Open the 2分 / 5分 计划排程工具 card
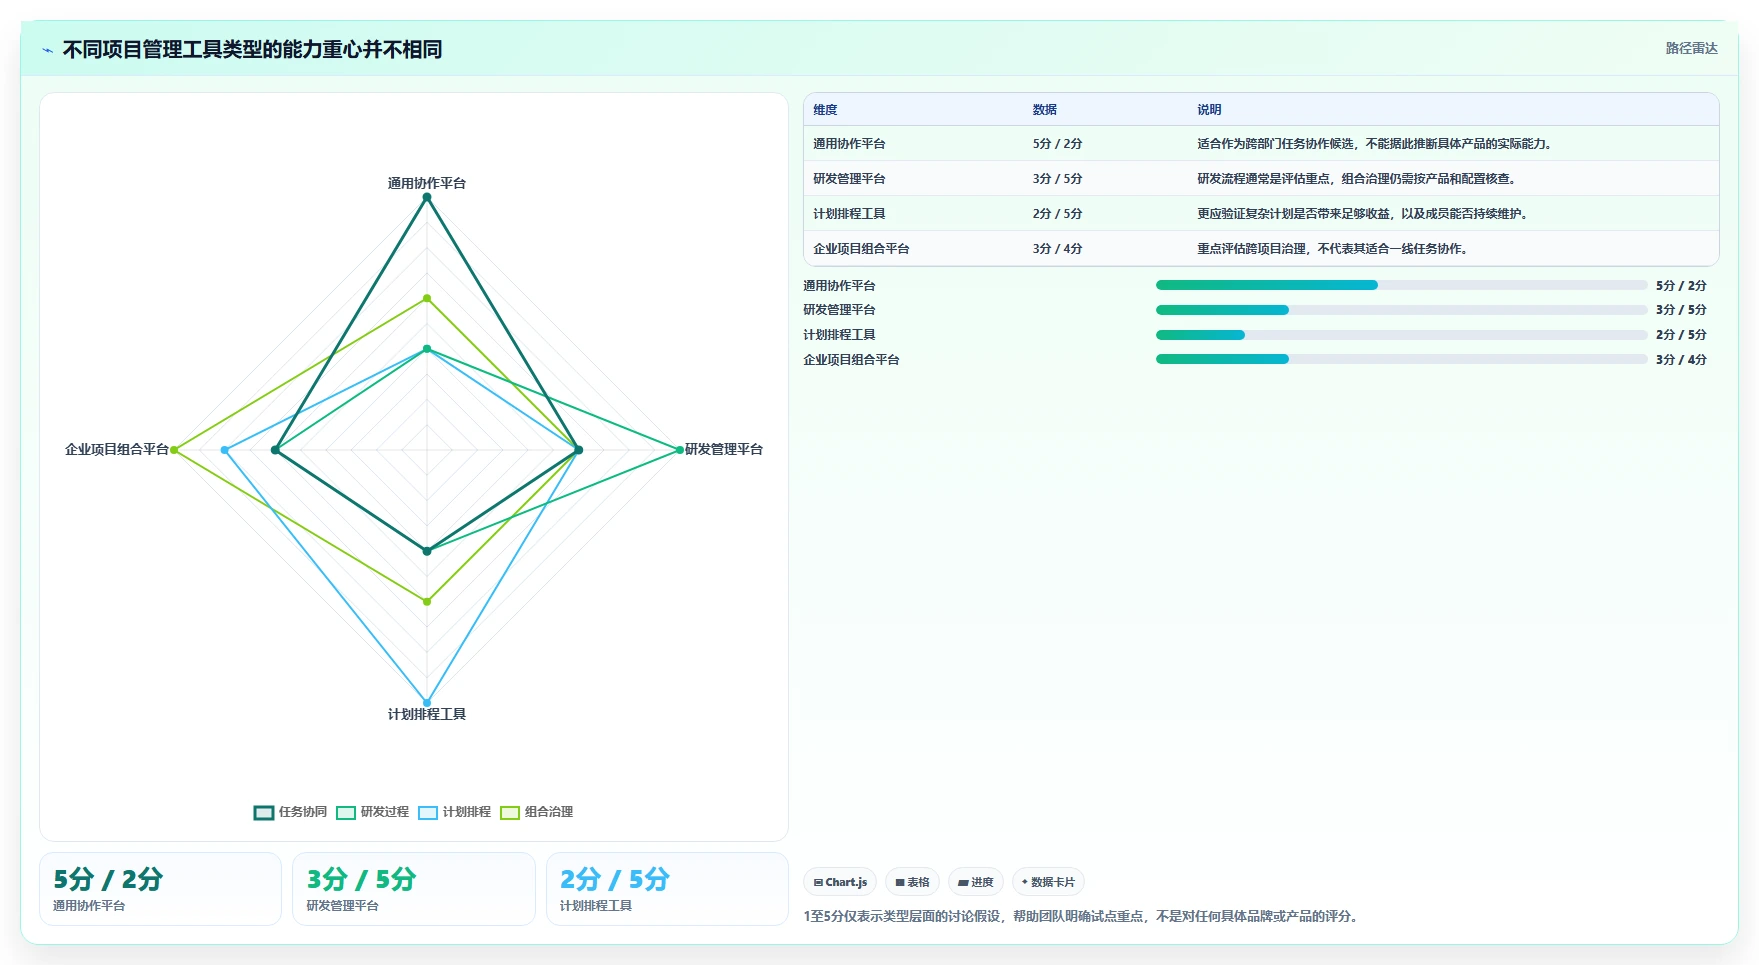This screenshot has height=965, width=1759. (x=667, y=889)
